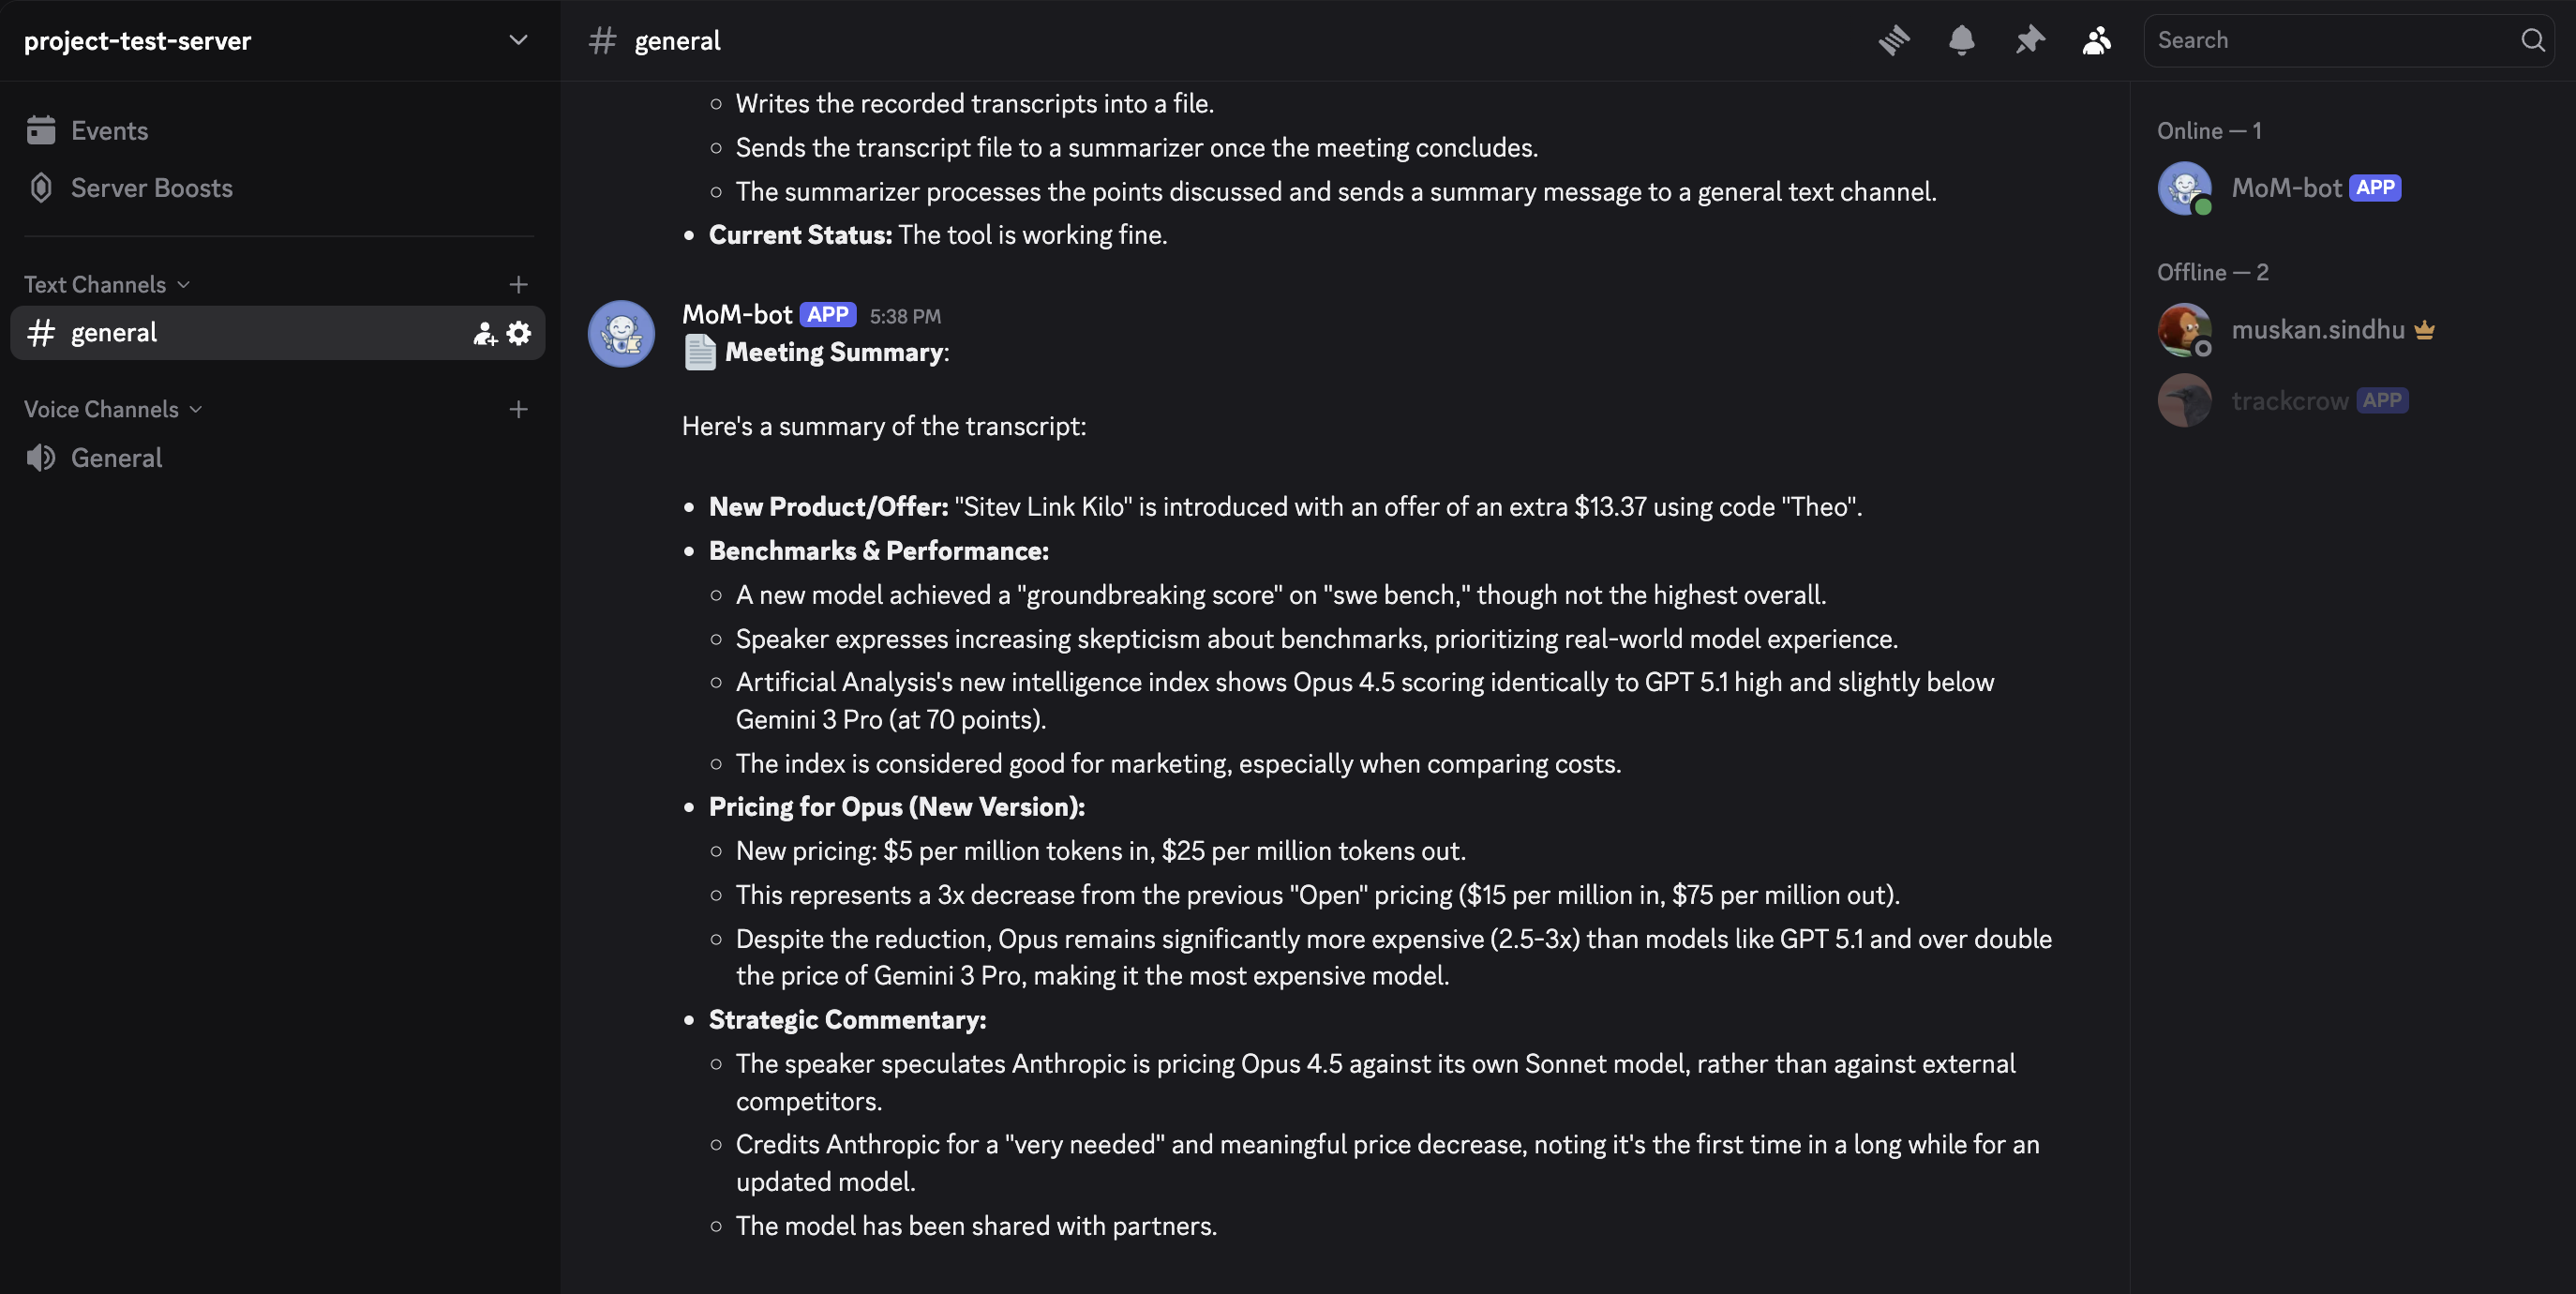The height and width of the screenshot is (1294, 2576).
Task: Open the Threads icon in the header
Action: [x=1893, y=40]
